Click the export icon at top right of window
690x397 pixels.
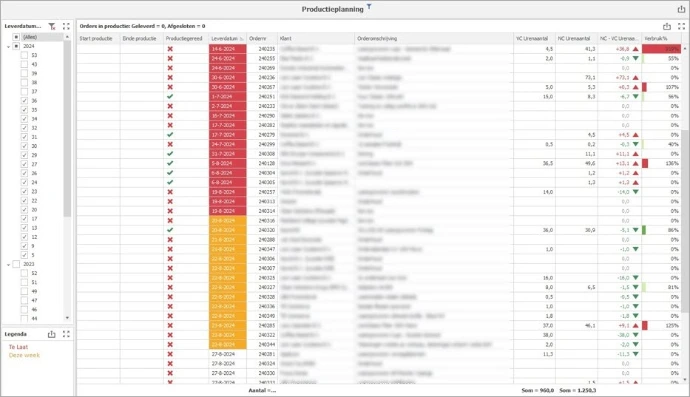tap(681, 9)
